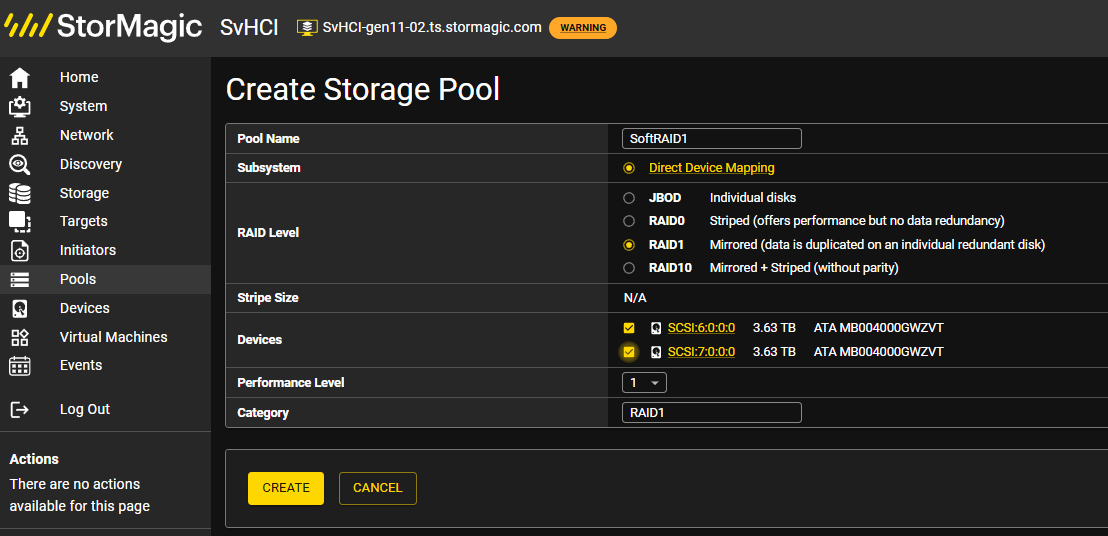Select the Direct Device Mapping radio button
The image size is (1108, 536).
coord(629,168)
